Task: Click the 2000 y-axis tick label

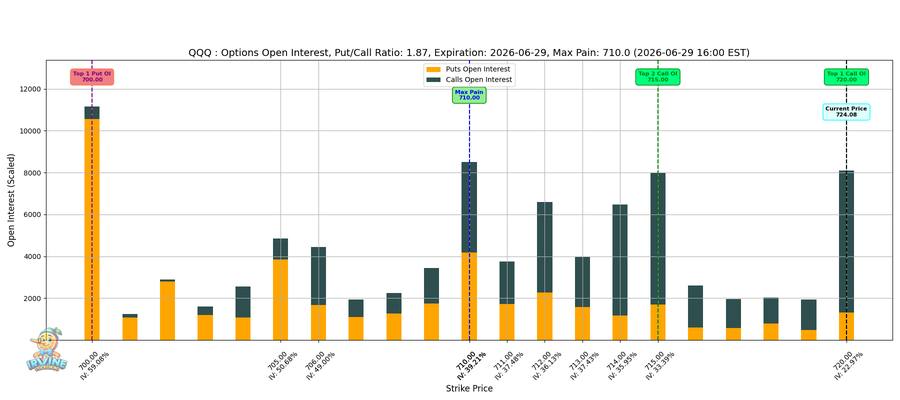Action: pos(32,298)
